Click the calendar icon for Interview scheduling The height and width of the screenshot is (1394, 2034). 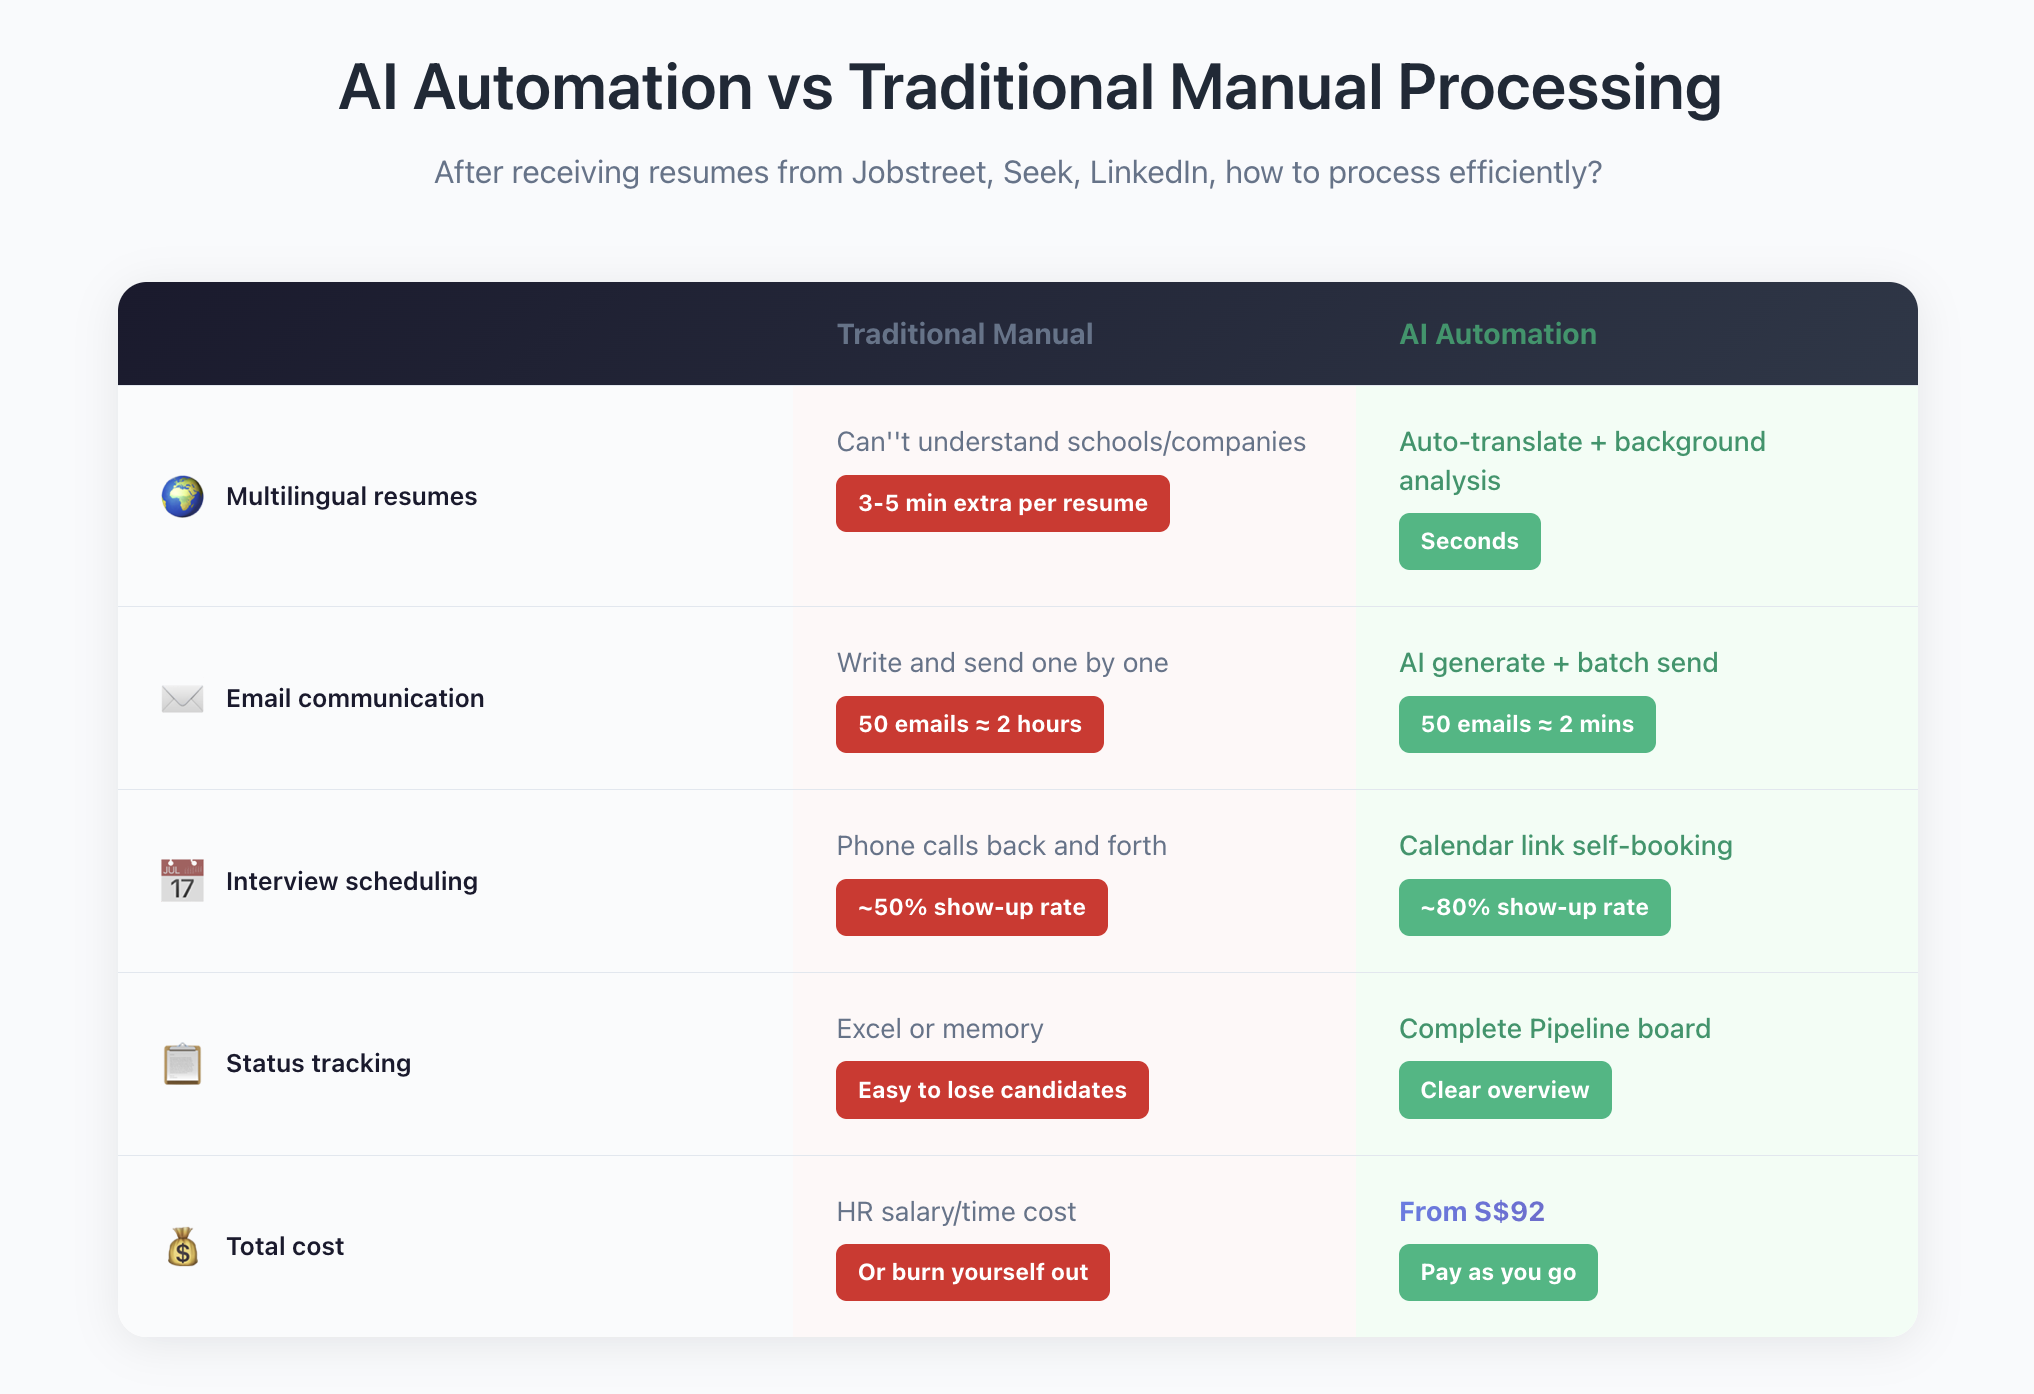(182, 881)
